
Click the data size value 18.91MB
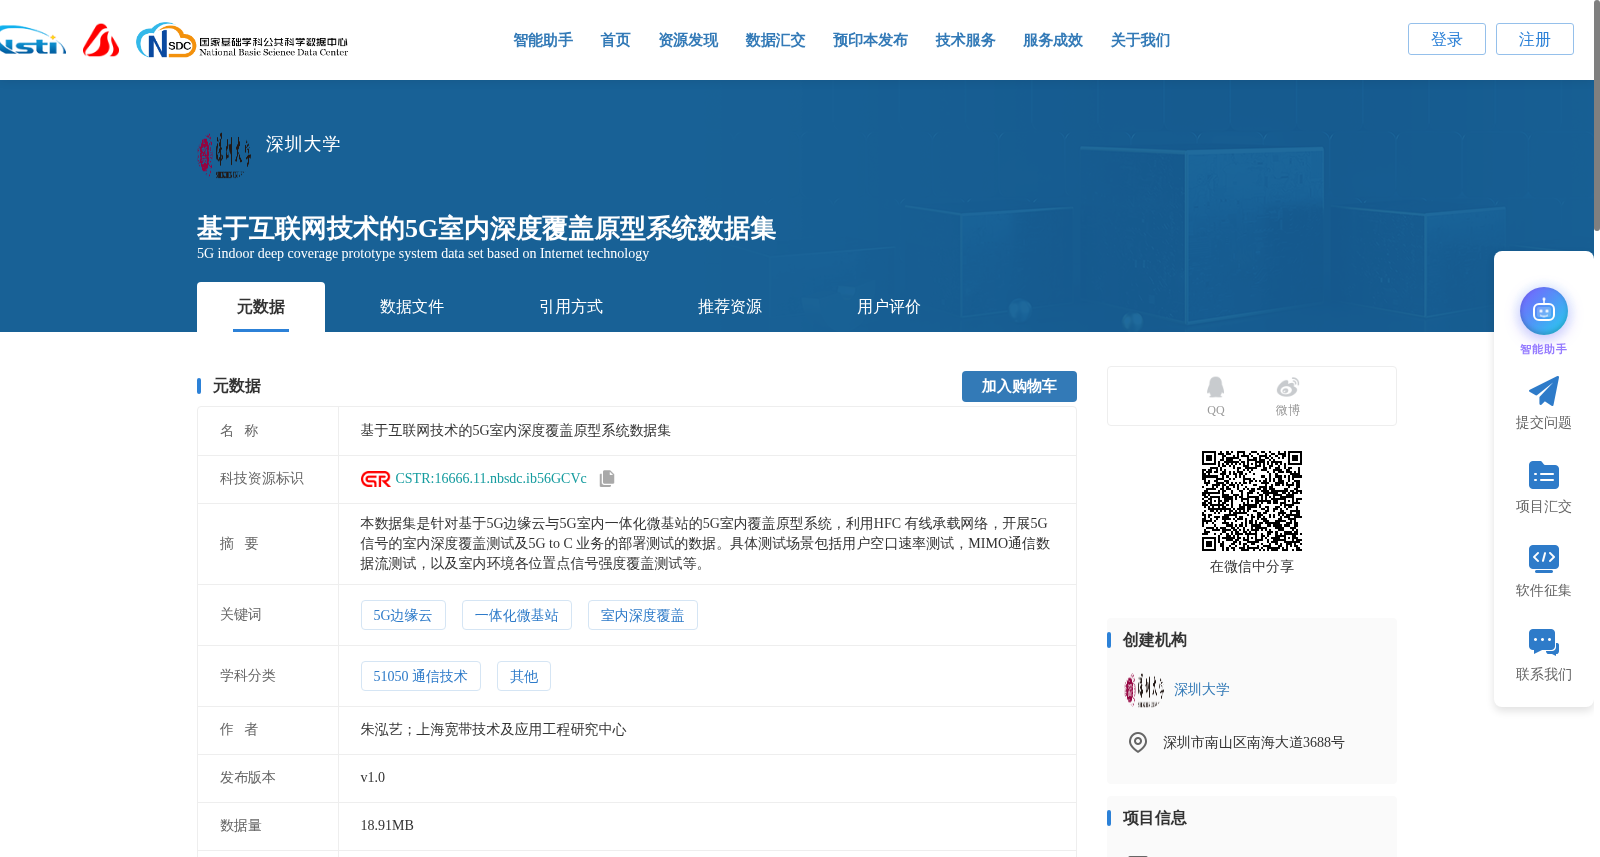(x=387, y=826)
